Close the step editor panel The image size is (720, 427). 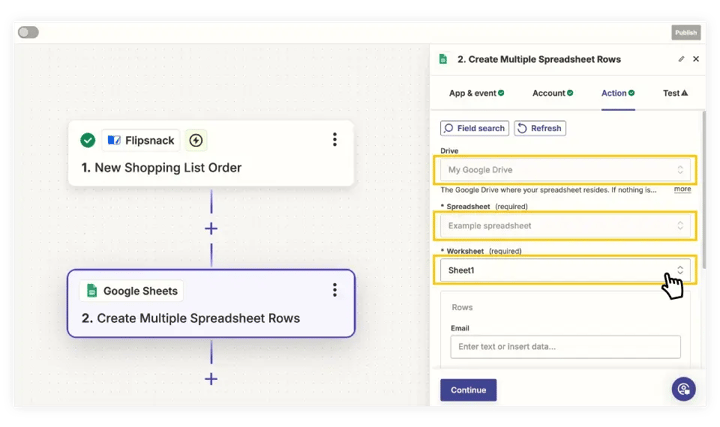pos(696,59)
